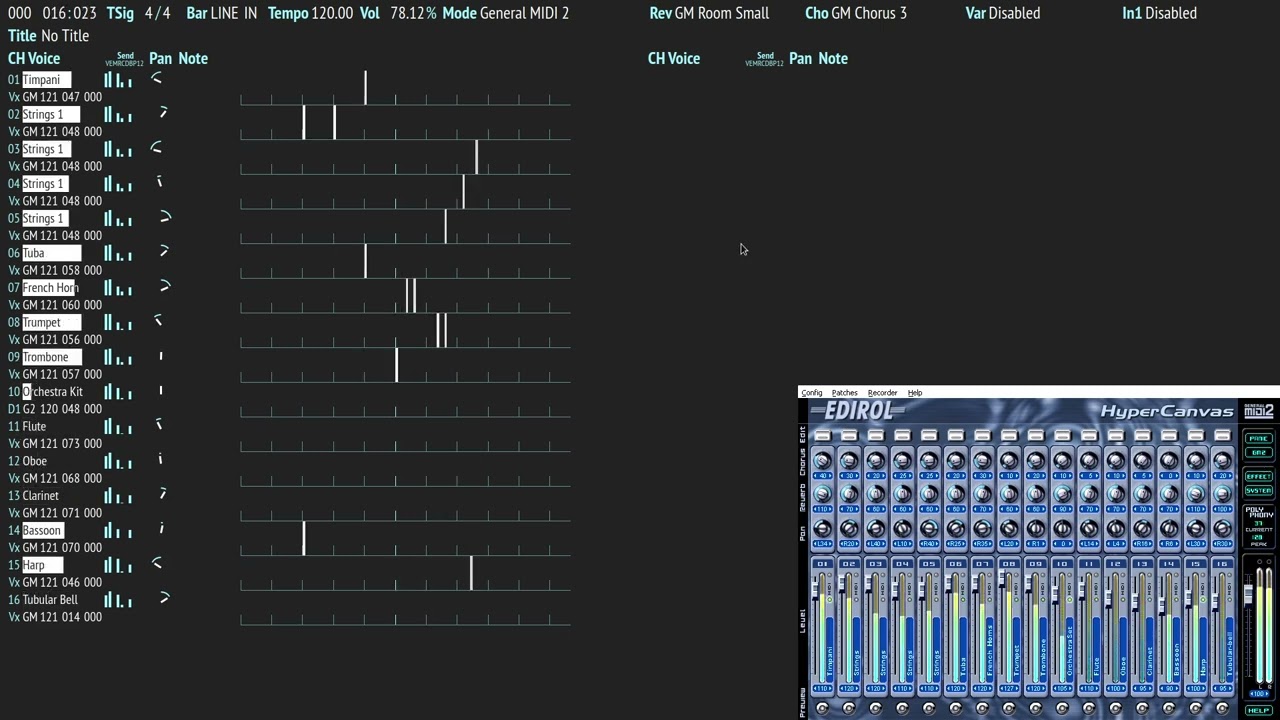Open the Config menu in HyperCanvas

tap(812, 393)
